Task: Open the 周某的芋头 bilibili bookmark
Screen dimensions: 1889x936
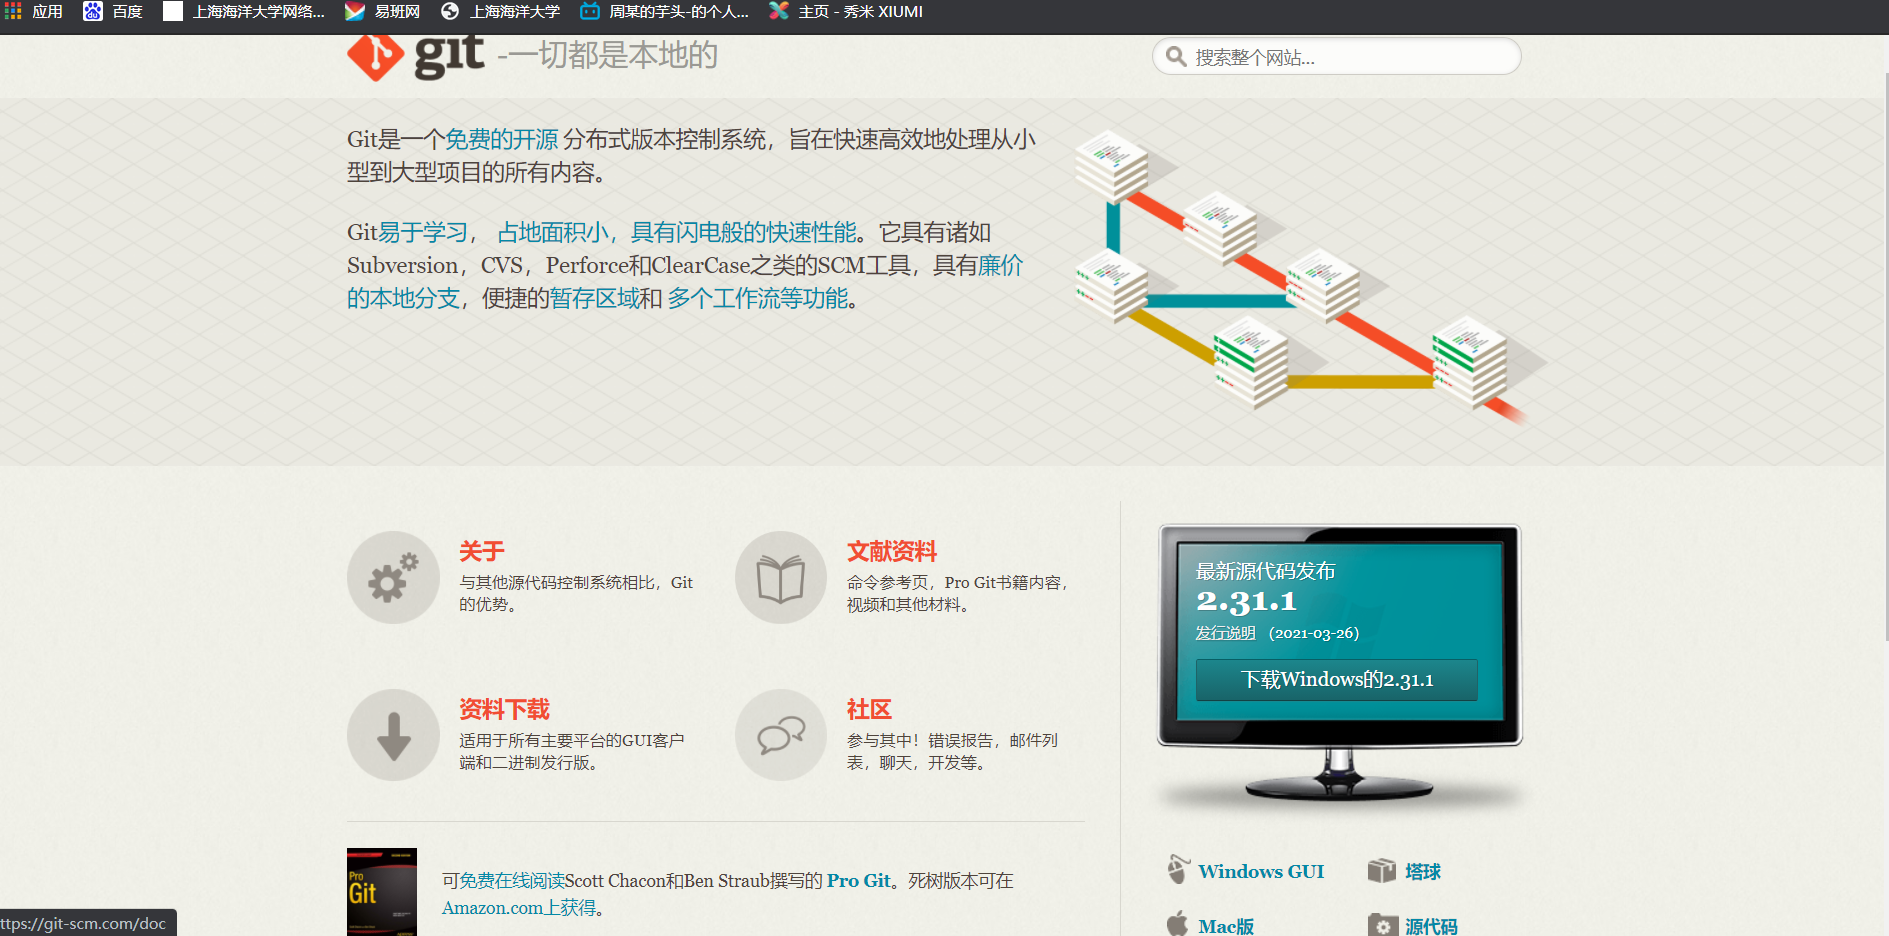Action: 665,11
